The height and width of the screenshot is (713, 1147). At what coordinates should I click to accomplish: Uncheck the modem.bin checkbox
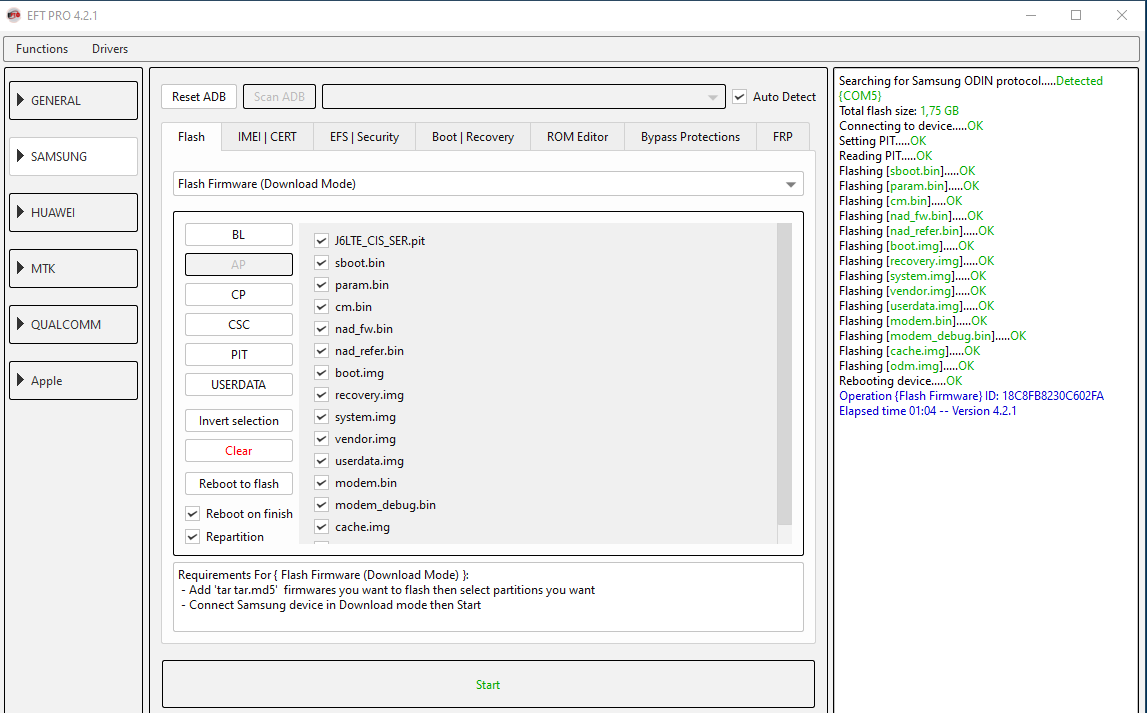pos(321,483)
